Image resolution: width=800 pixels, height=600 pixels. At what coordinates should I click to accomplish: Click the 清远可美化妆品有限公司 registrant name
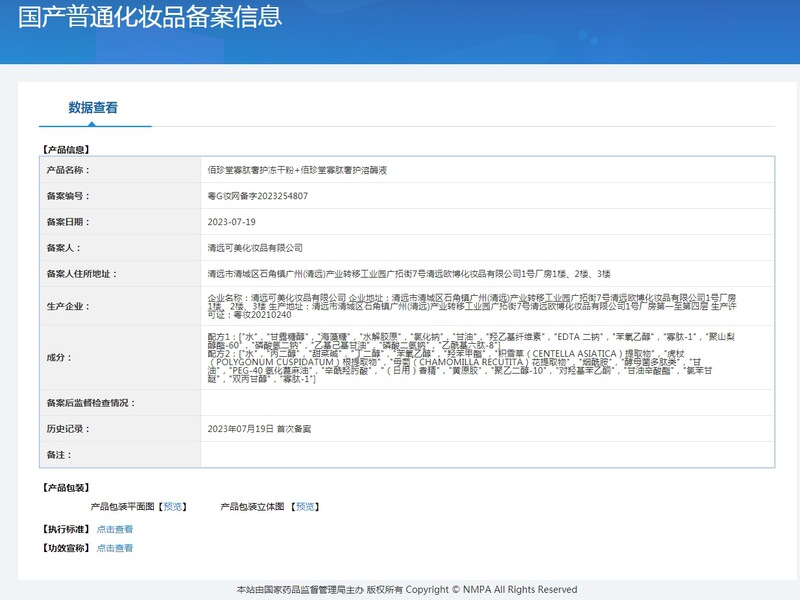(254, 247)
